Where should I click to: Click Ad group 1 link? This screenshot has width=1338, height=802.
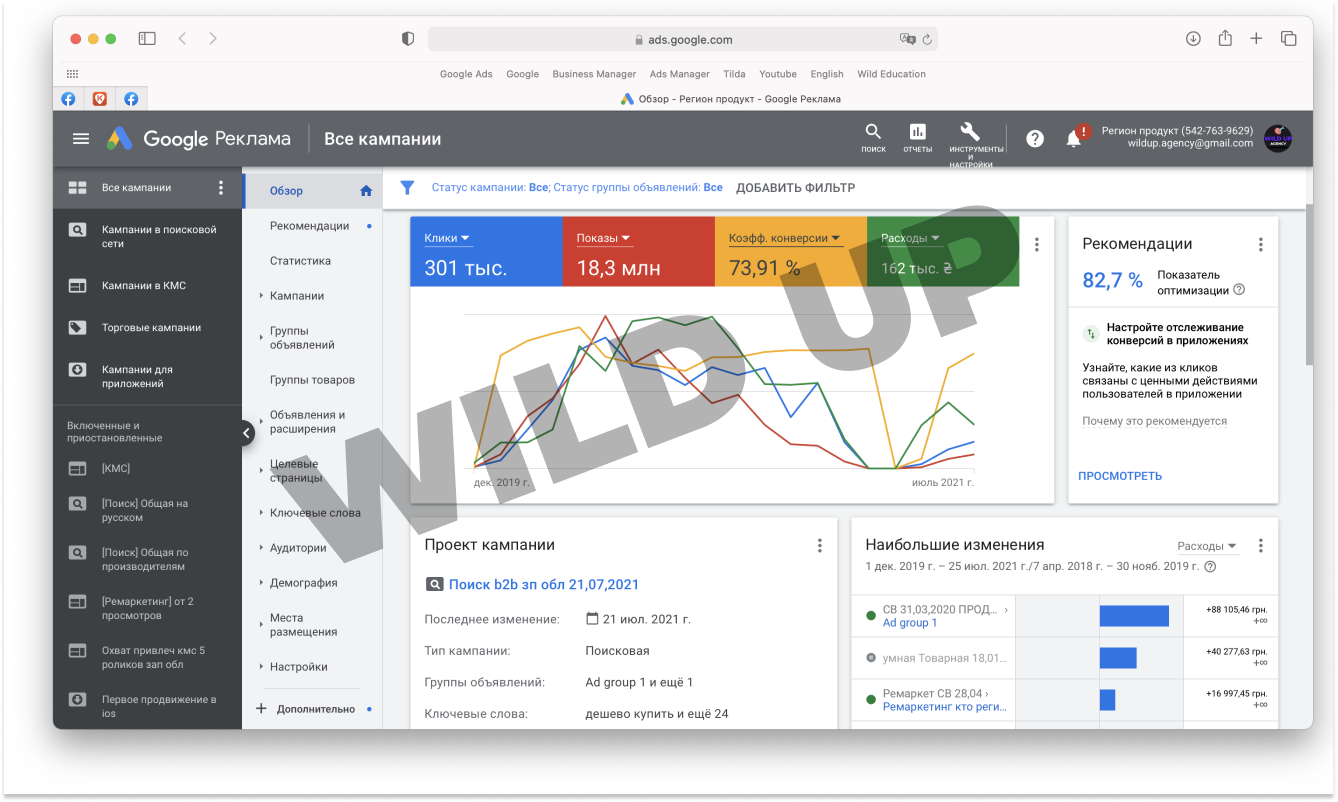click(910, 623)
